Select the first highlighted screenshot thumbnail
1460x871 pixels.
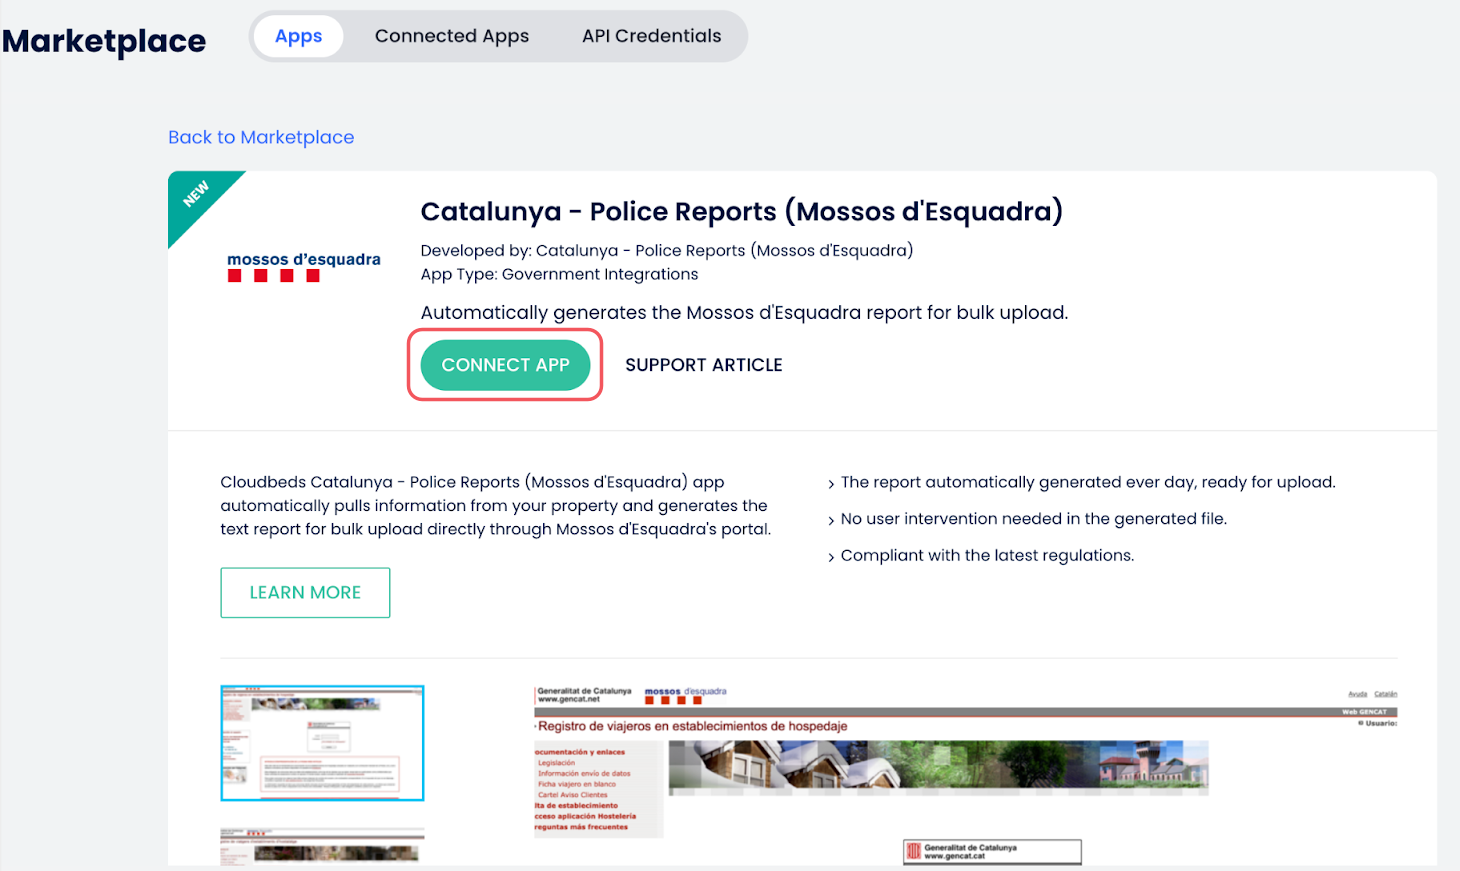[x=322, y=743]
